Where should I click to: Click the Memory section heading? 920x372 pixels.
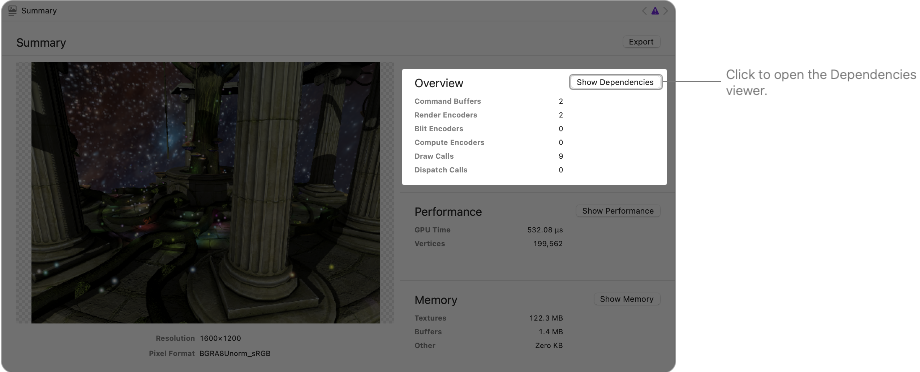436,300
